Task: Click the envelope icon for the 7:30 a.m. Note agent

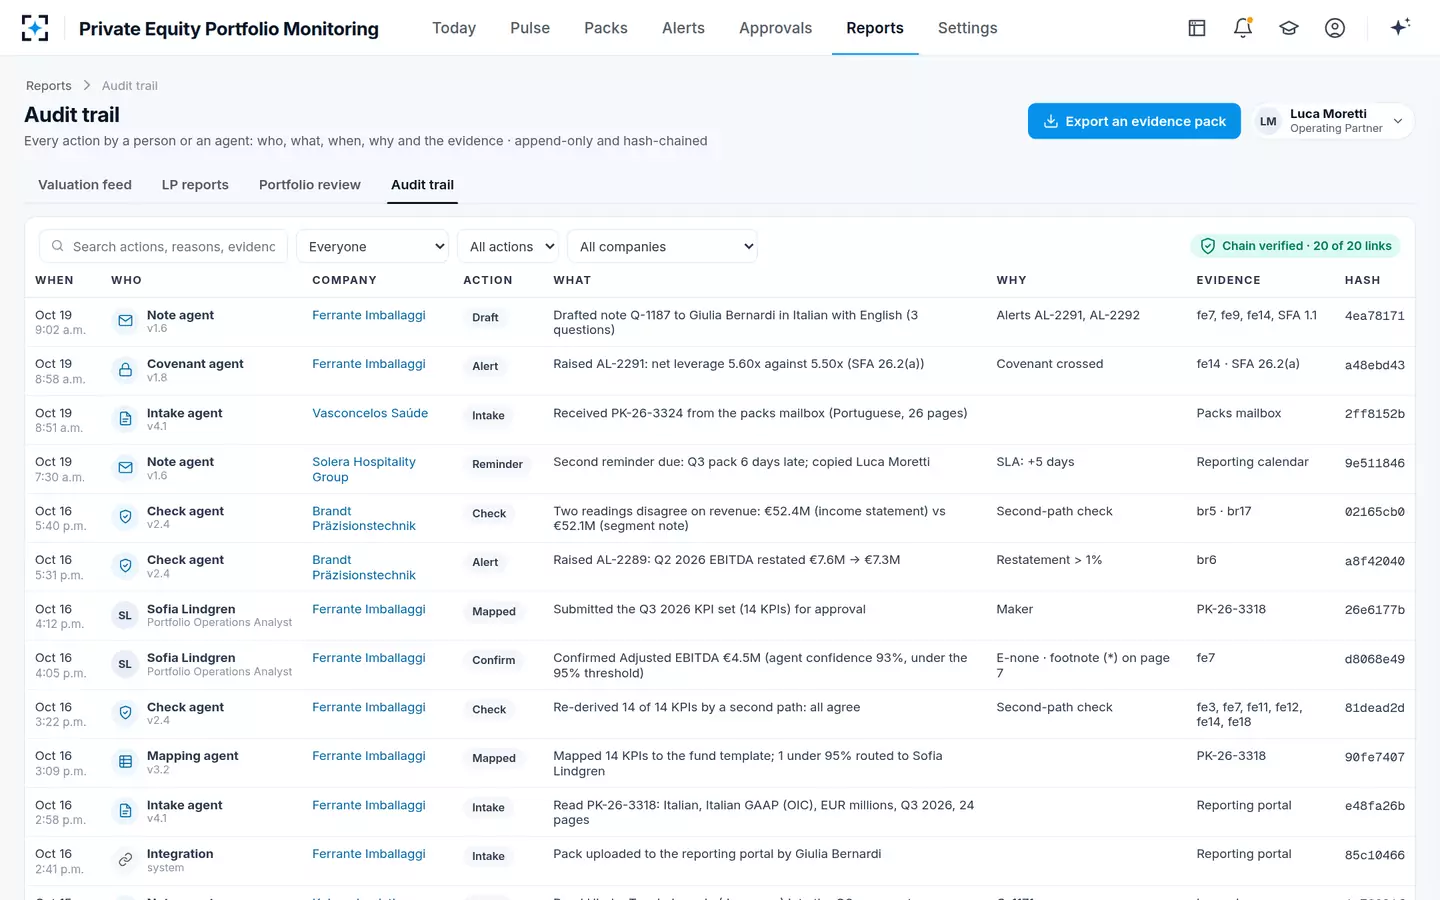Action: [125, 468]
